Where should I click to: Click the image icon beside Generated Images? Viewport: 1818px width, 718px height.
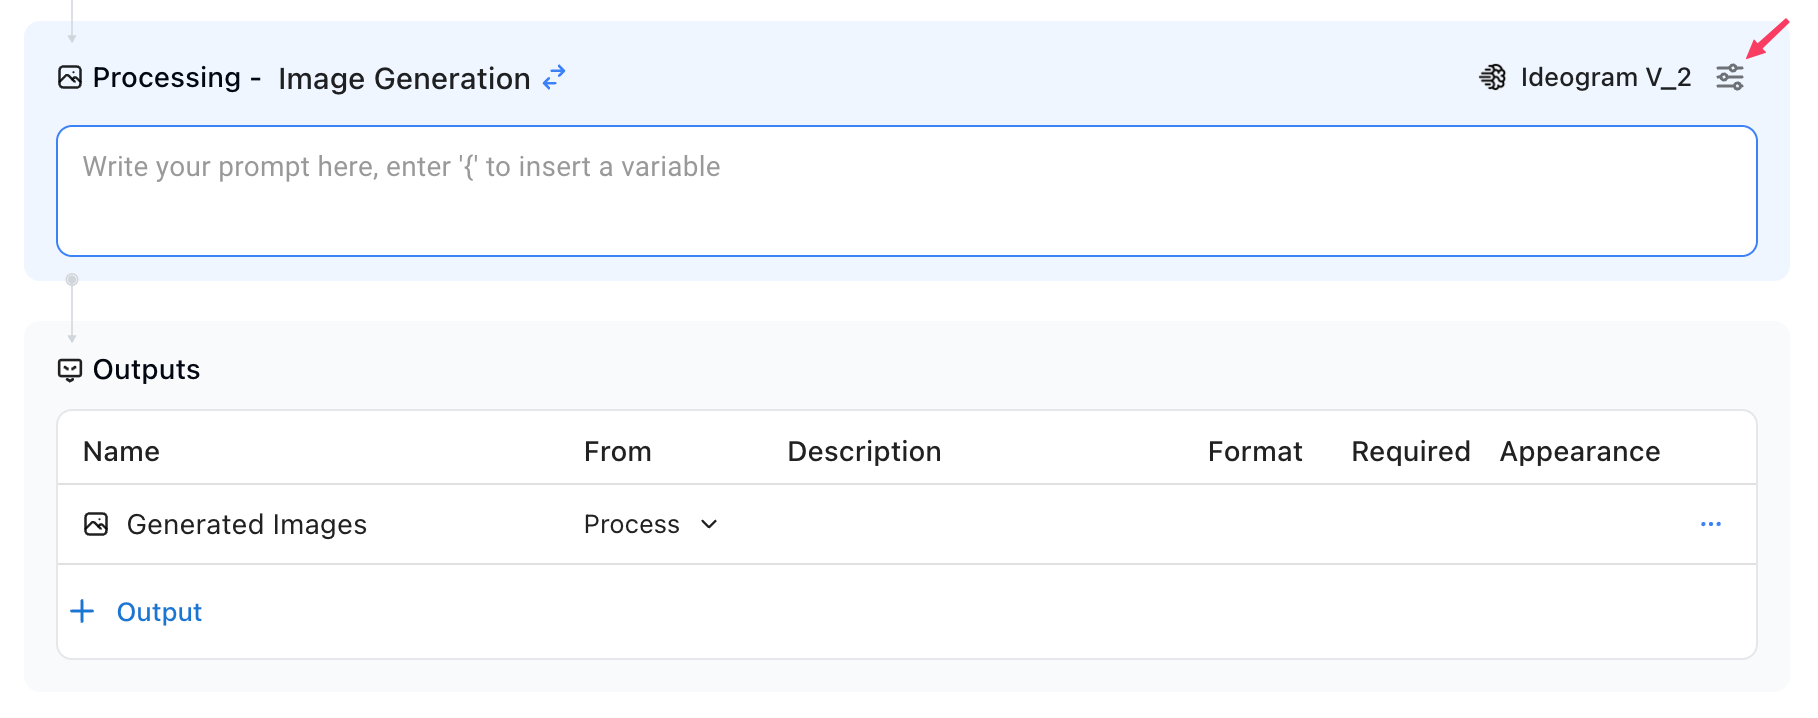[96, 524]
